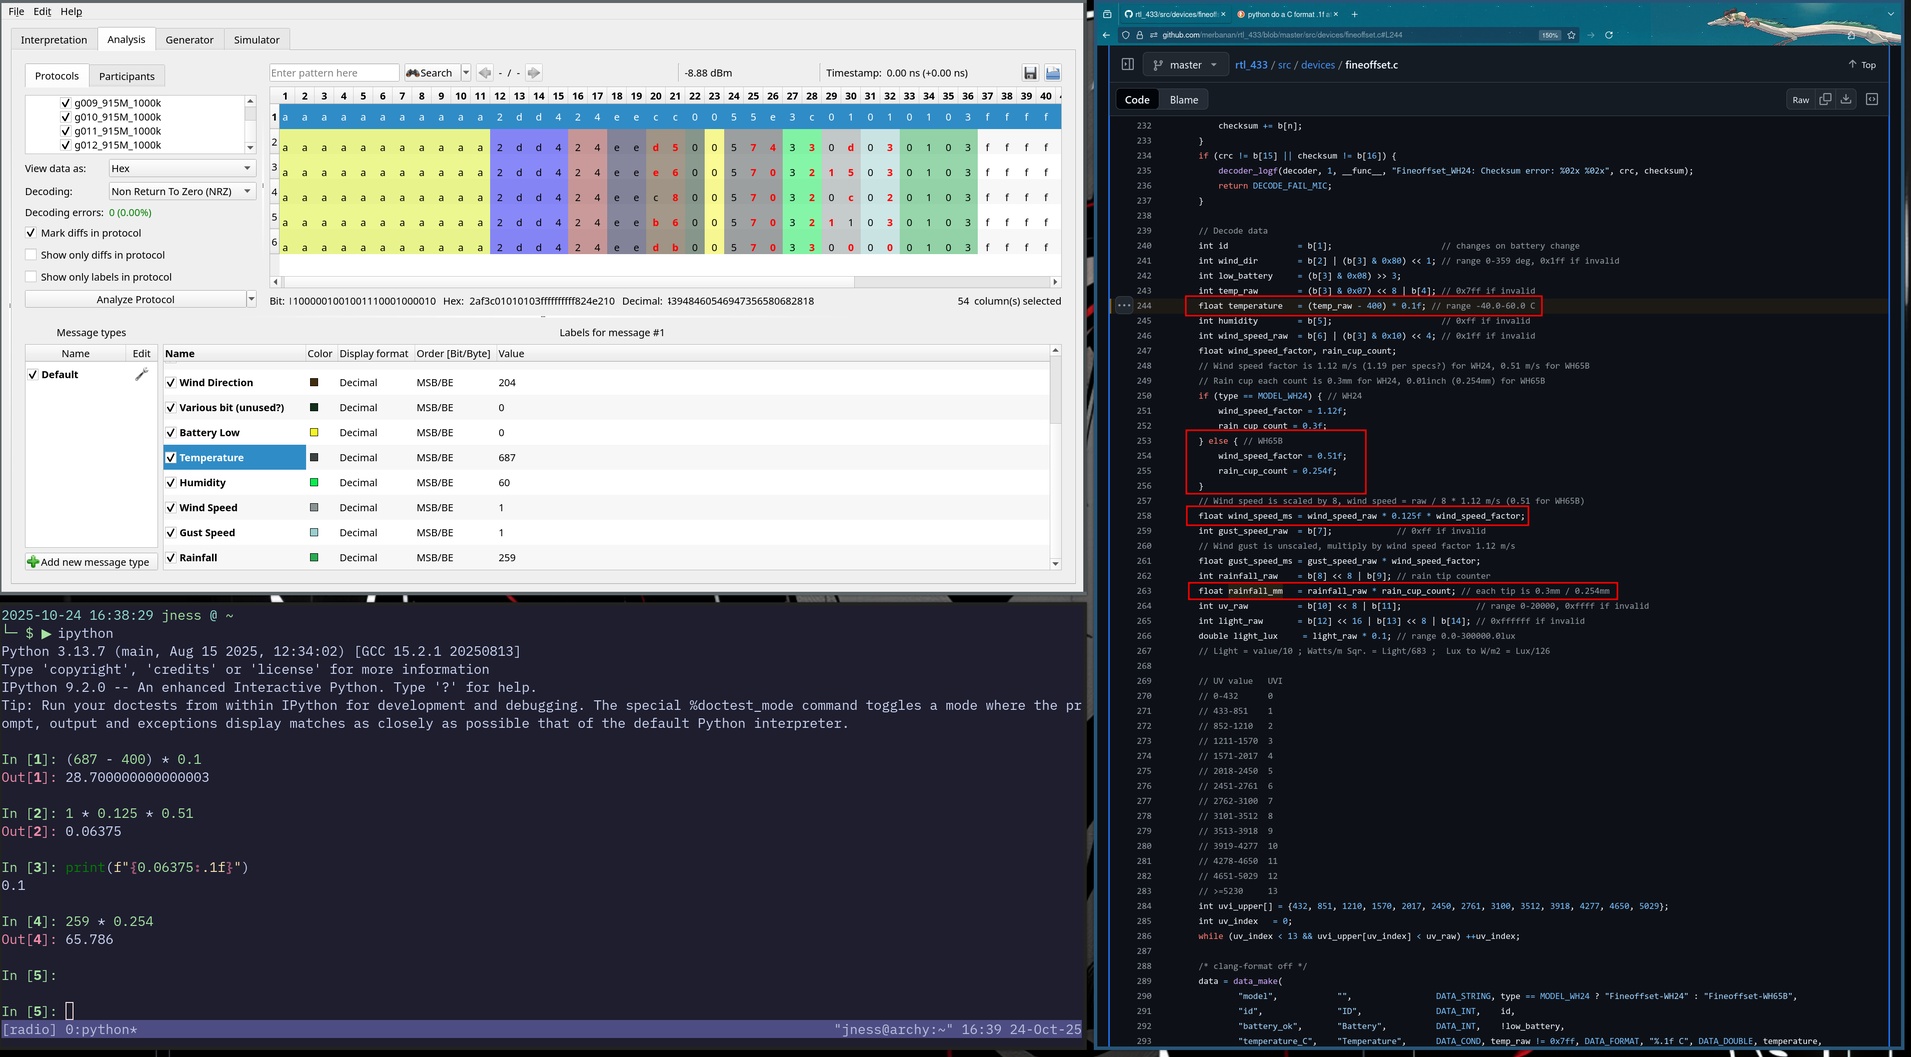Image resolution: width=1911 pixels, height=1057 pixels.
Task: Copy raw file contents icon
Action: point(1825,99)
